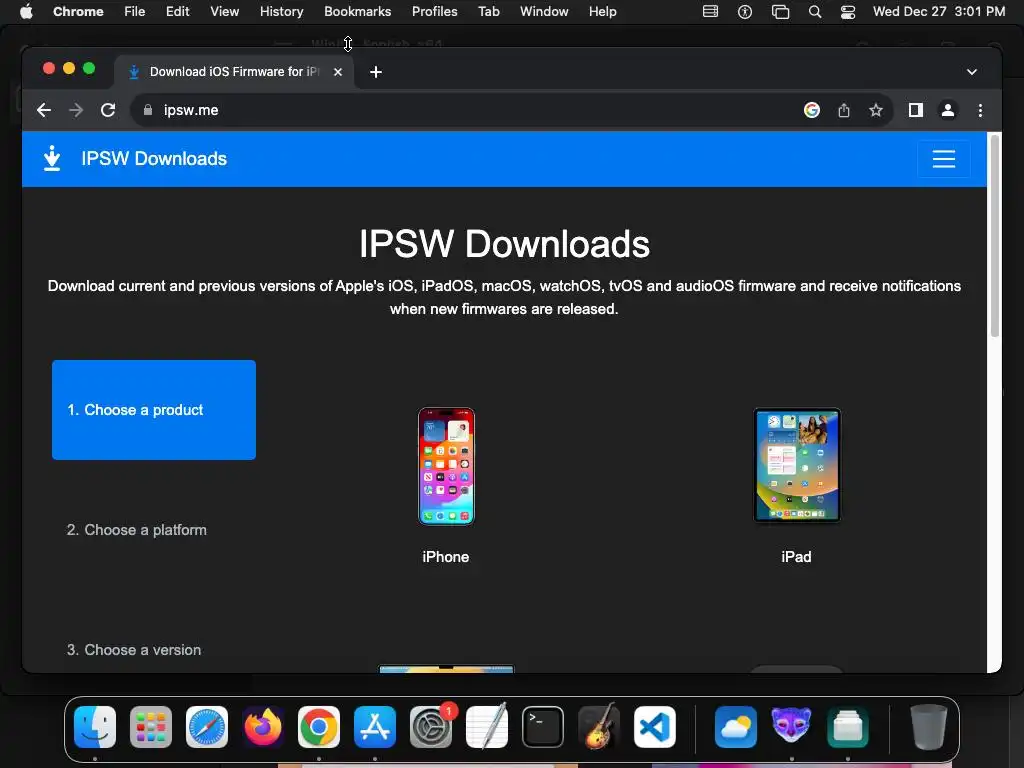The height and width of the screenshot is (768, 1024).
Task: Open the History menu
Action: coord(281,12)
